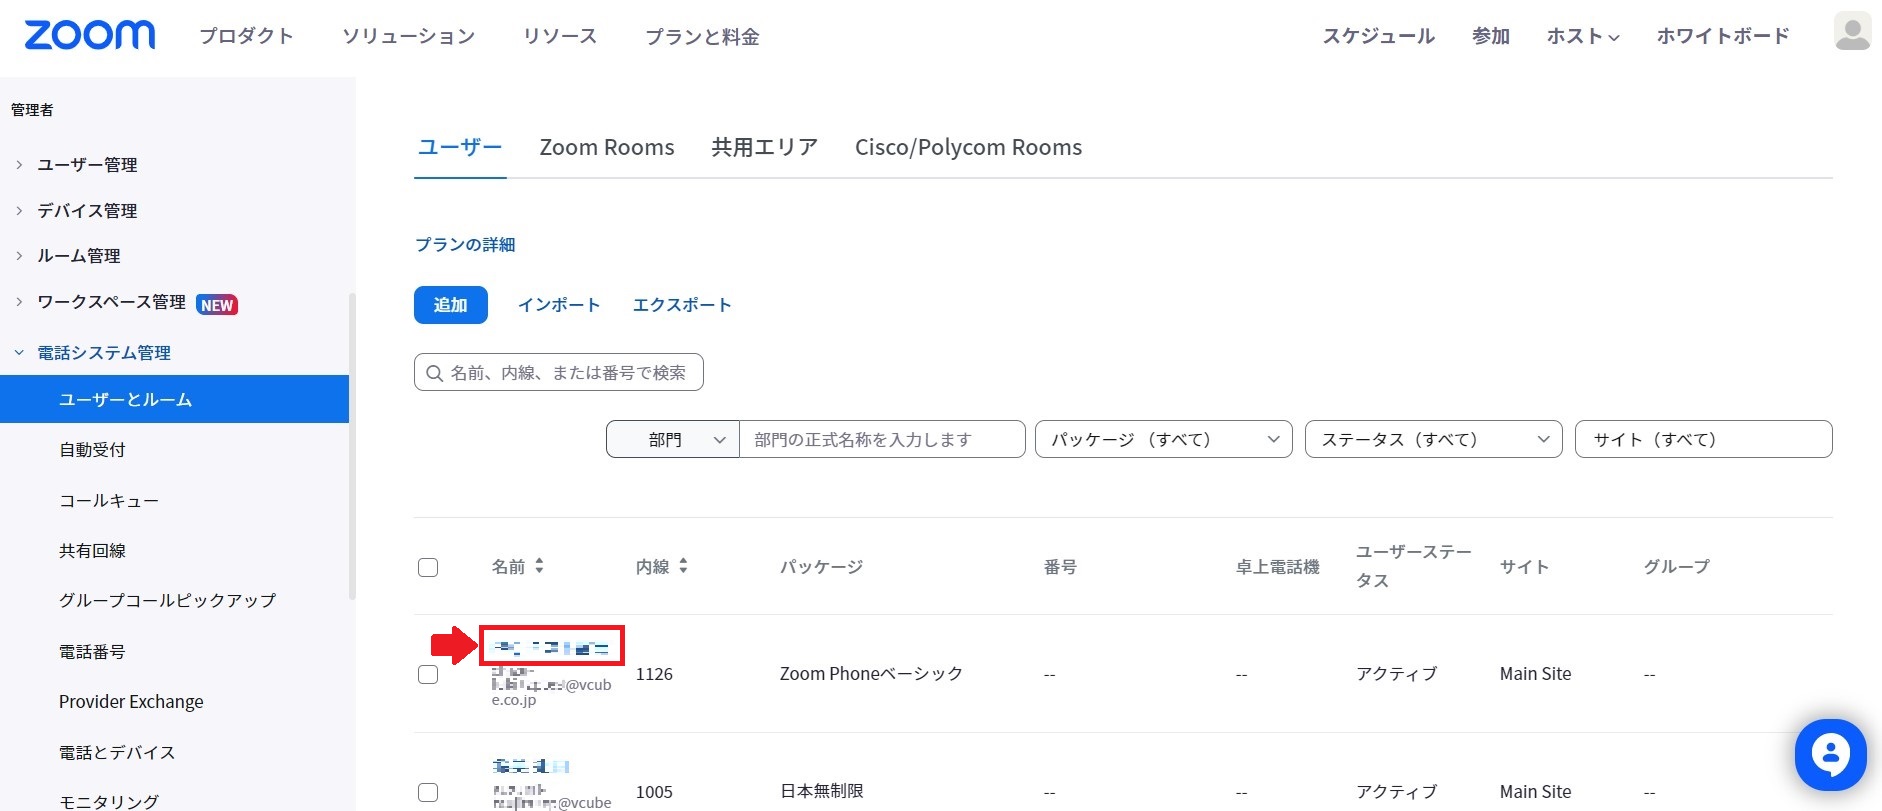Open ステータス（すべて）dropdown
Viewport: 1882px width, 811px height.
1433,439
